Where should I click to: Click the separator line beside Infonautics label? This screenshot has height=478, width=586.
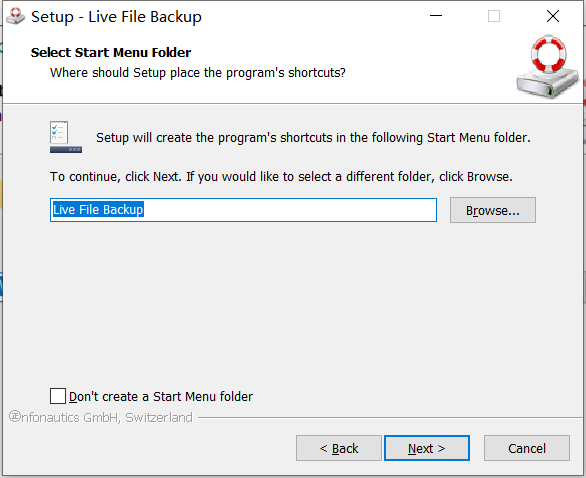(390, 417)
